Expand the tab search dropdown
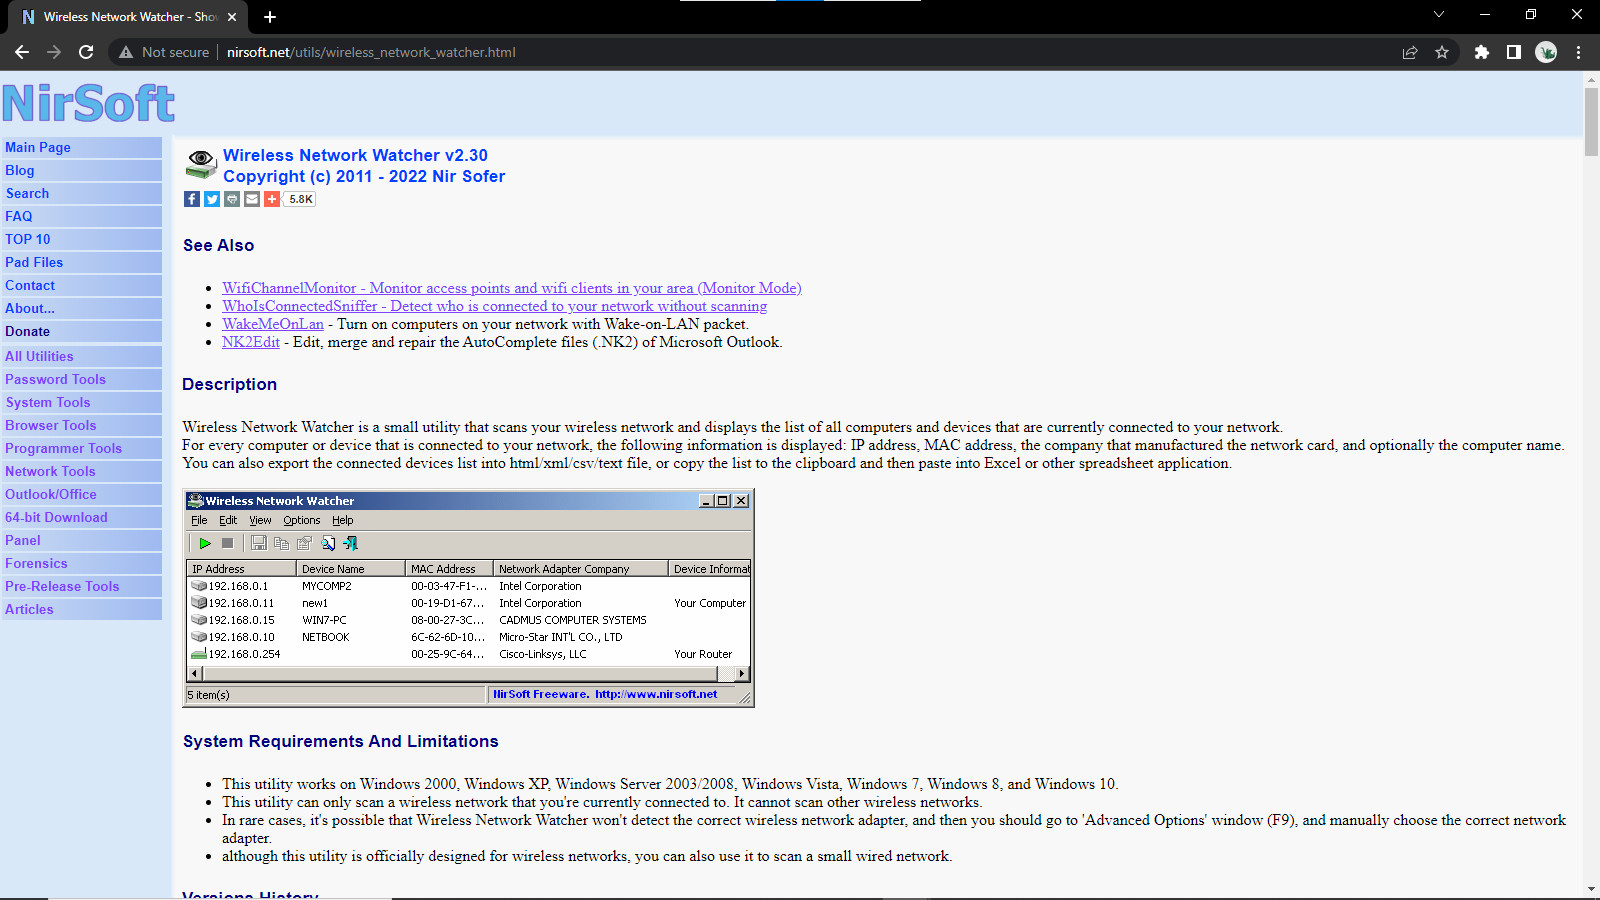The width and height of the screenshot is (1600, 900). coord(1439,14)
